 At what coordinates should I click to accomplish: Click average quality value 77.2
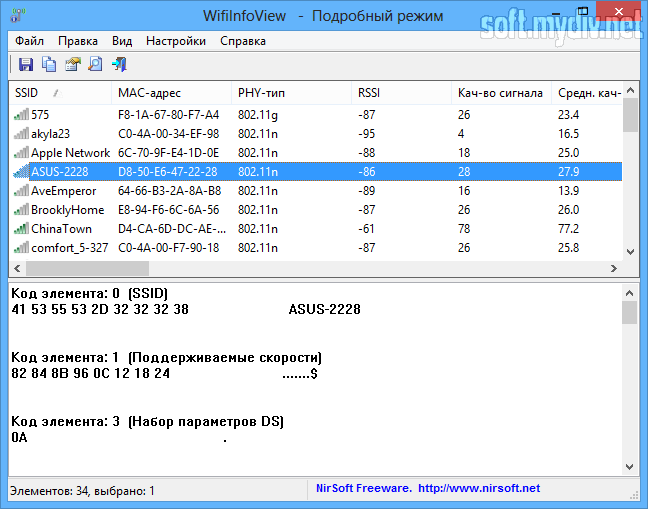(x=569, y=228)
